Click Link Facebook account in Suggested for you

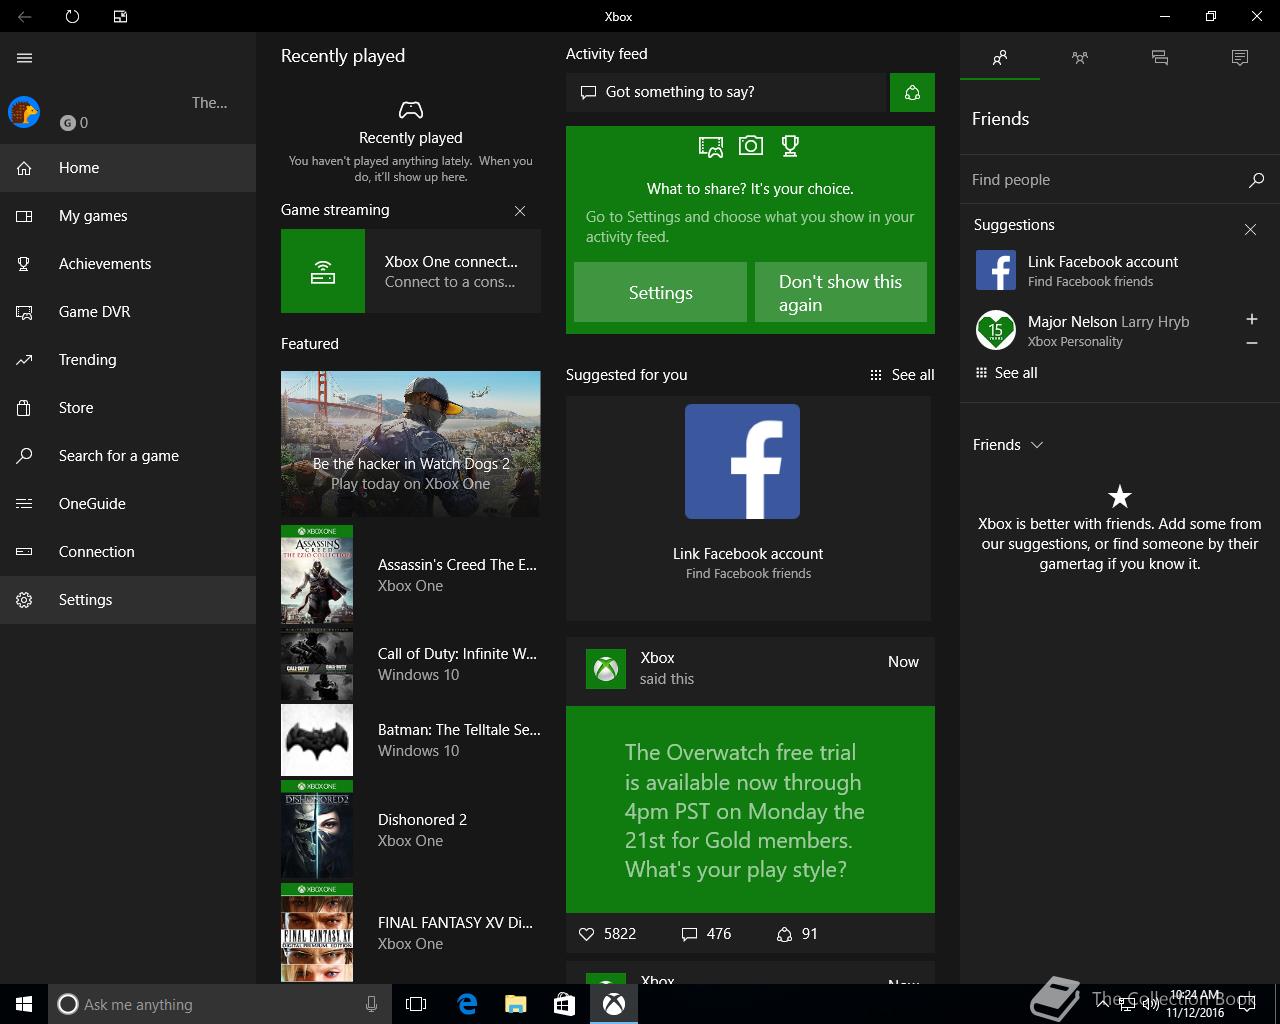748,554
